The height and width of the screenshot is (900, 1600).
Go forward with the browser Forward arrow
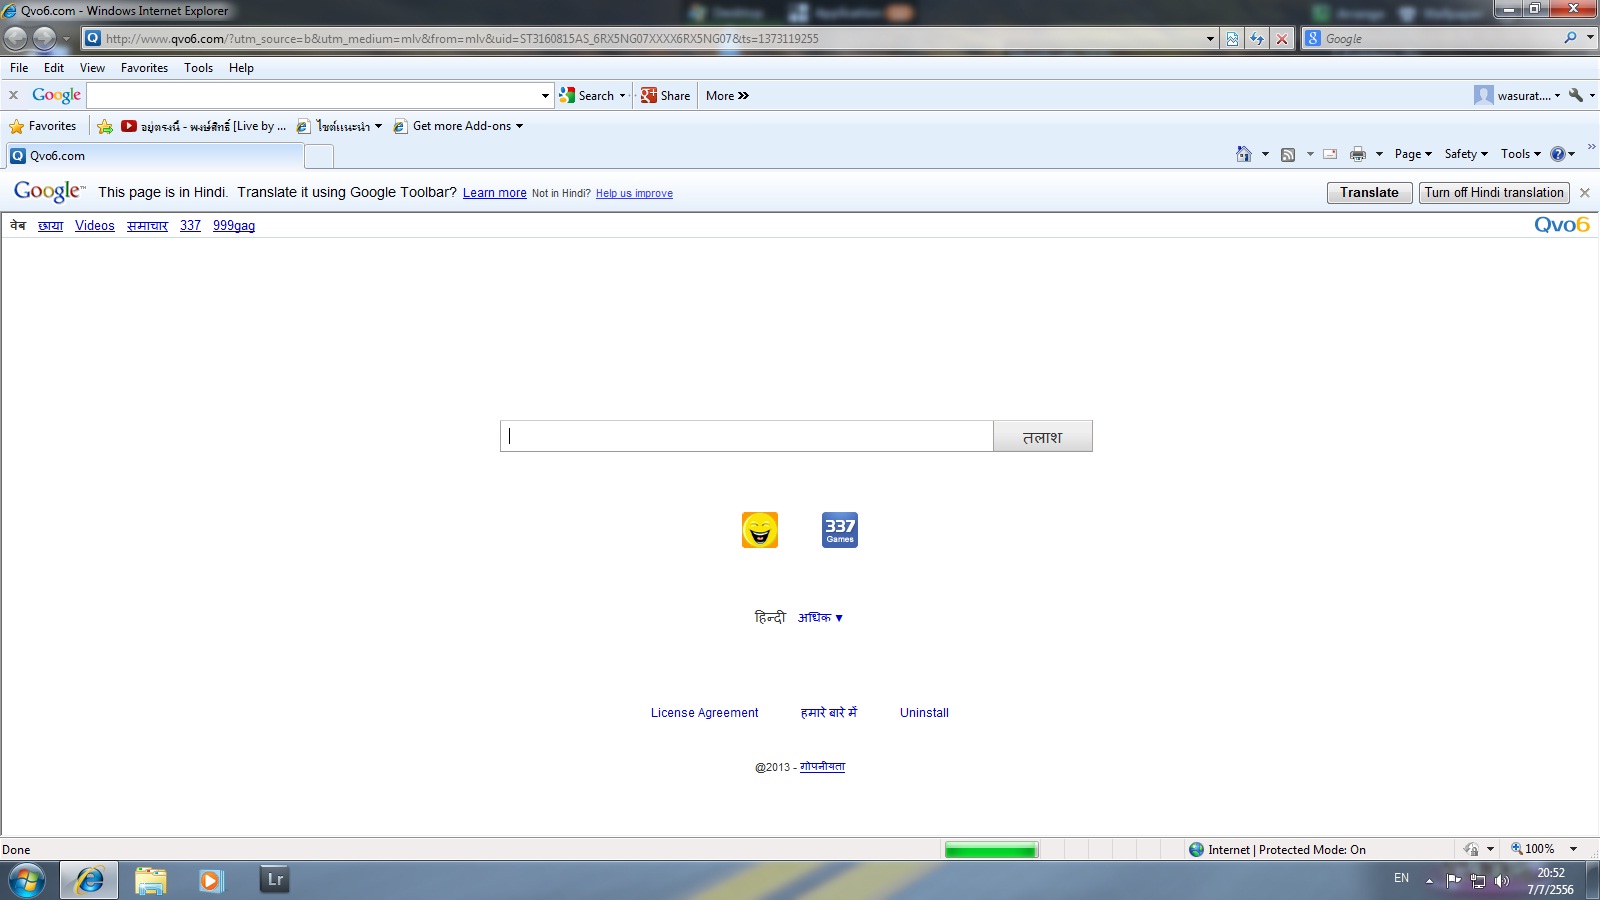coord(44,39)
